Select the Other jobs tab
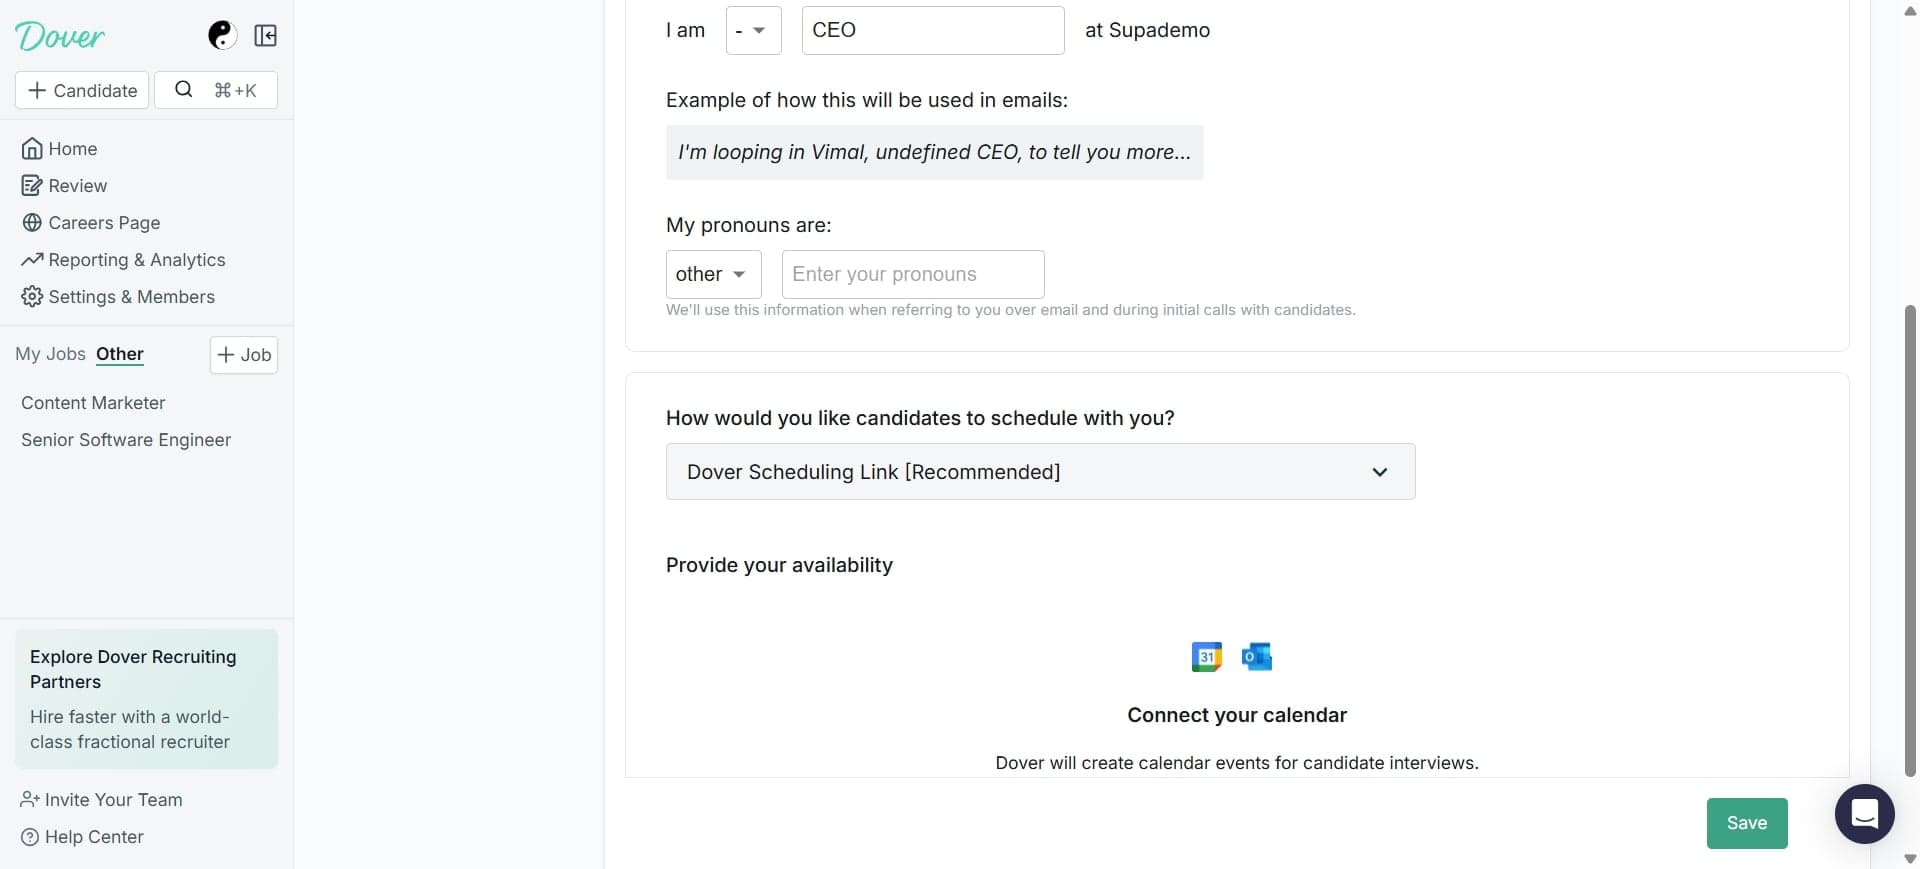The width and height of the screenshot is (1920, 869). pyautogui.click(x=120, y=354)
